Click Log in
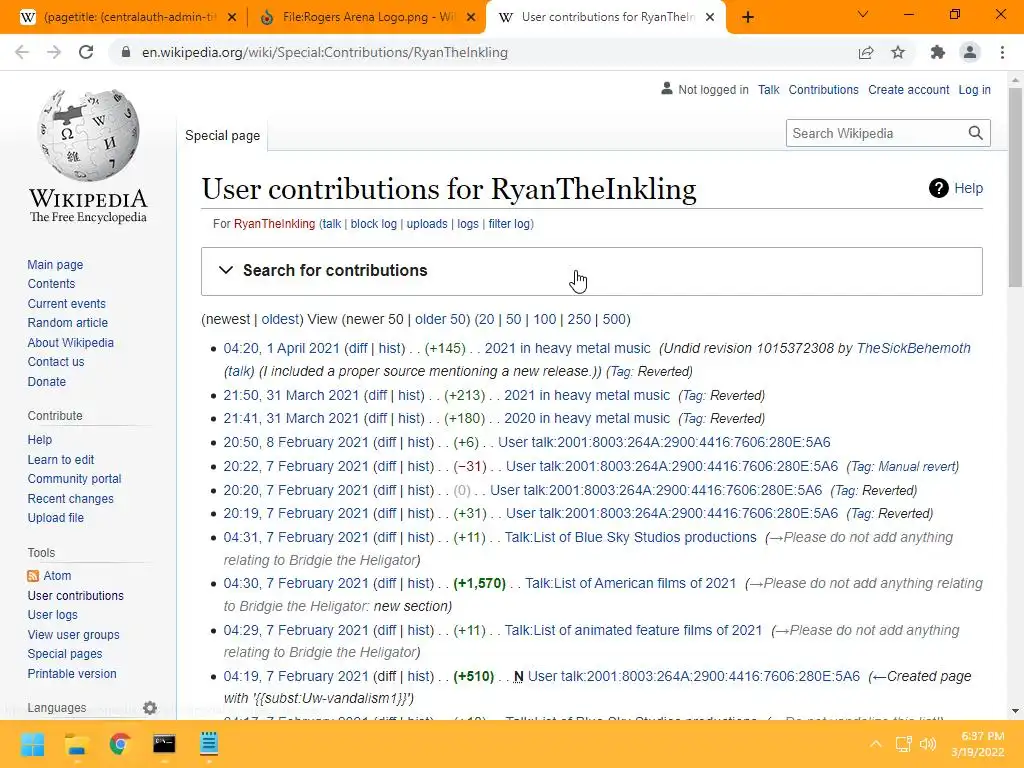 point(974,89)
